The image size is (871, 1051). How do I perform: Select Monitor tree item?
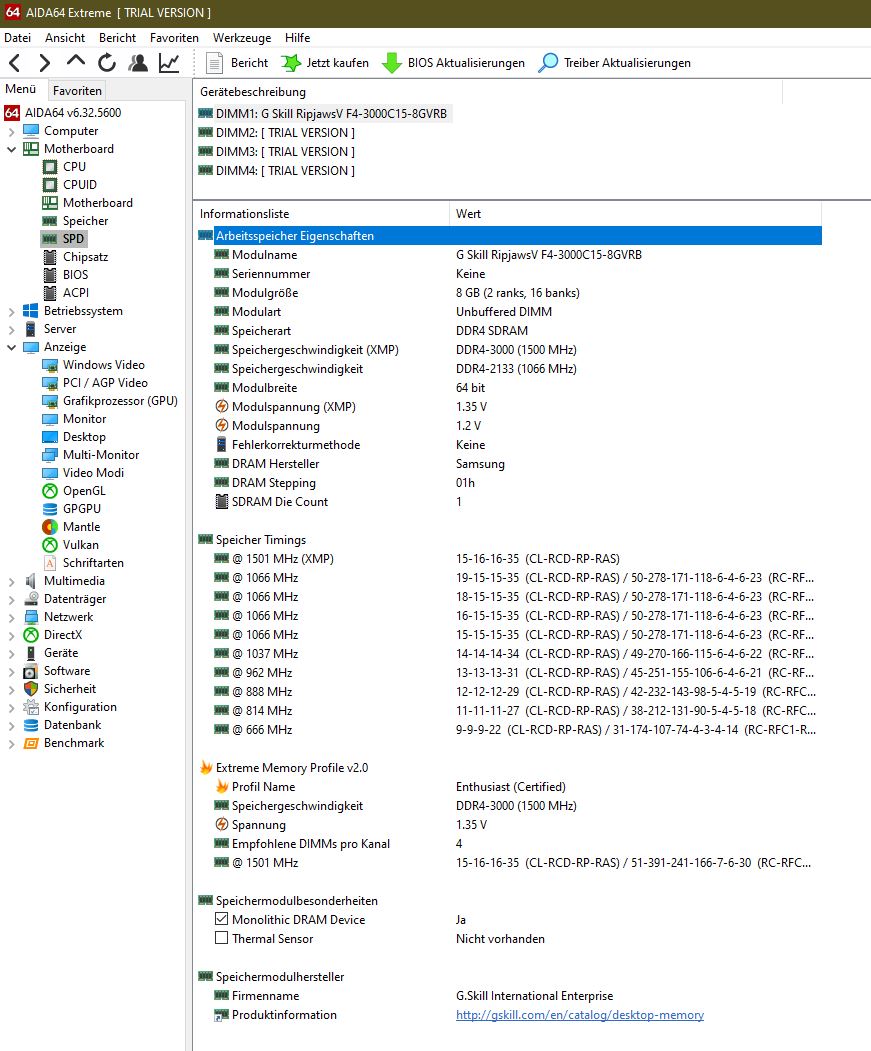point(84,419)
